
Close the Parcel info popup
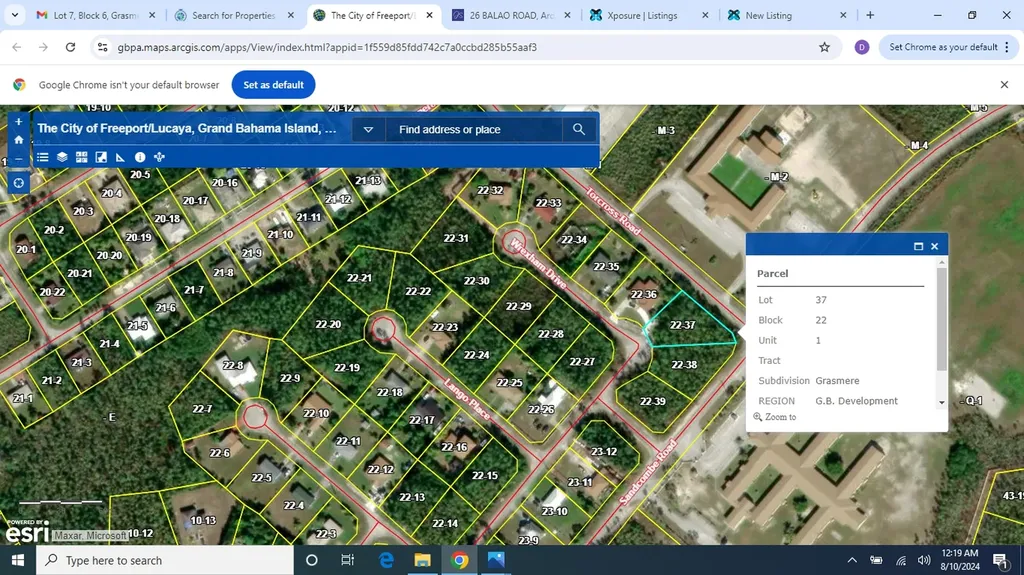[934, 246]
